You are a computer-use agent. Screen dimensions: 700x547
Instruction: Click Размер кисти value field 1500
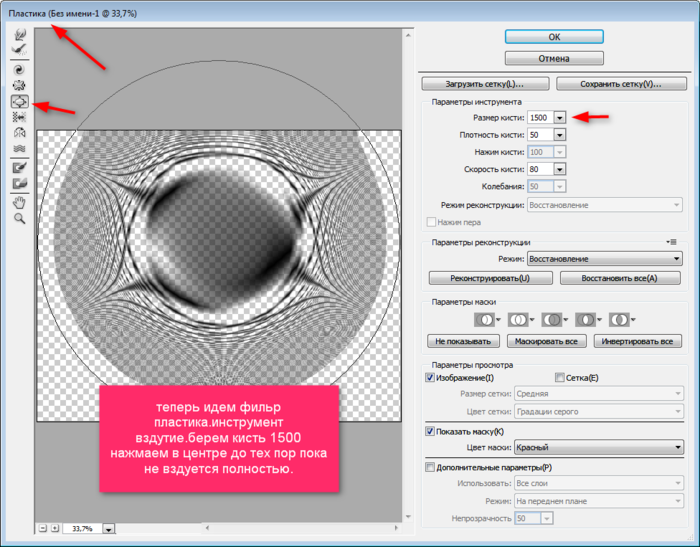point(541,118)
